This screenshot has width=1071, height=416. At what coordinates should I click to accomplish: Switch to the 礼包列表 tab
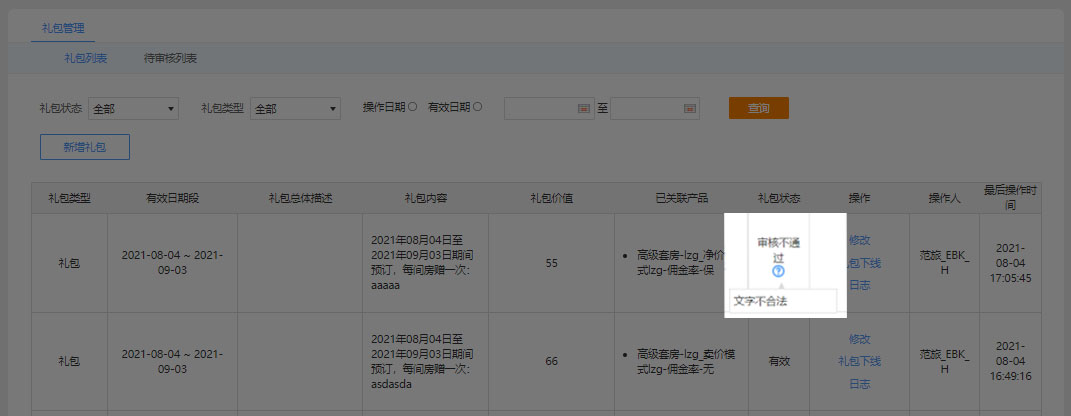[86, 59]
